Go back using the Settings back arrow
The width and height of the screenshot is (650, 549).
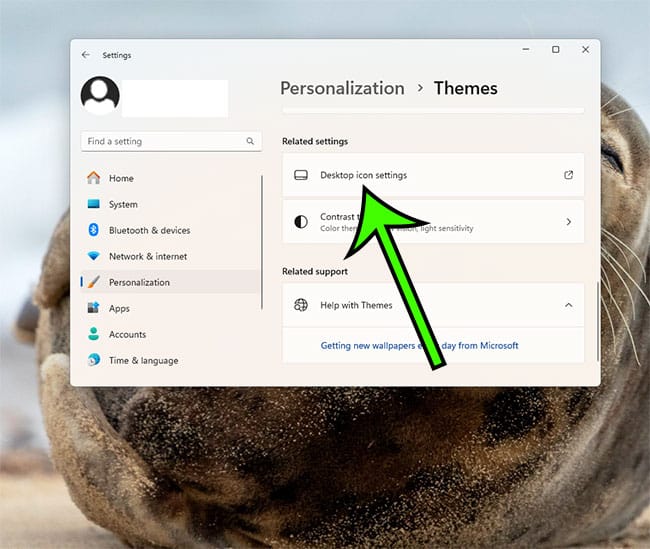tap(86, 55)
